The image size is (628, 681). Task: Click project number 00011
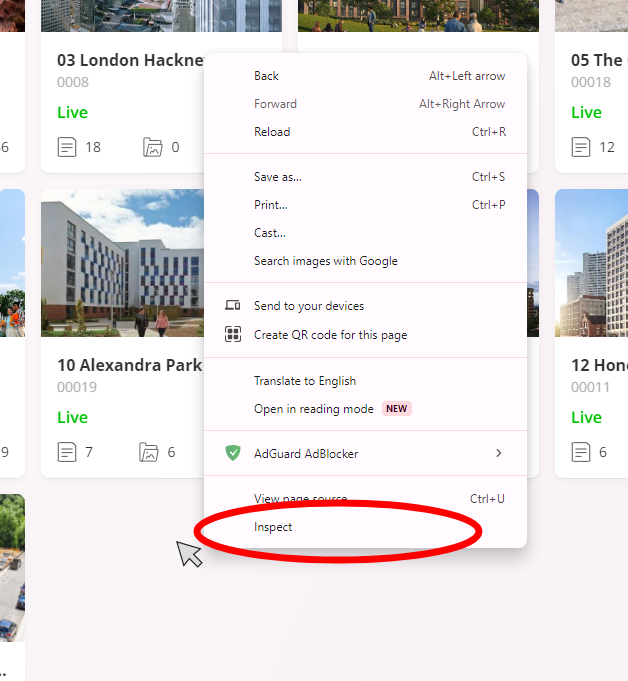click(x=590, y=387)
